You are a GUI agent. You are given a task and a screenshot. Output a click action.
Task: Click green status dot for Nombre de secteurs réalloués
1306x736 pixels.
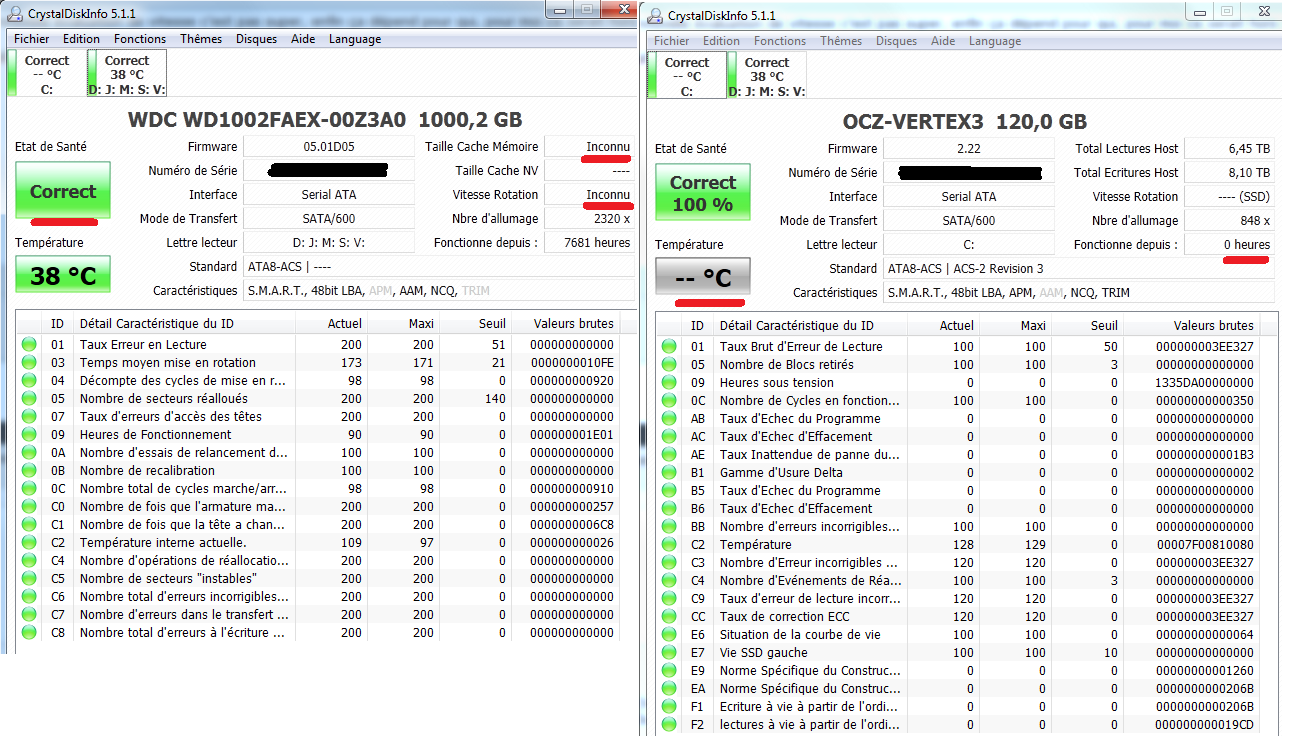29,399
